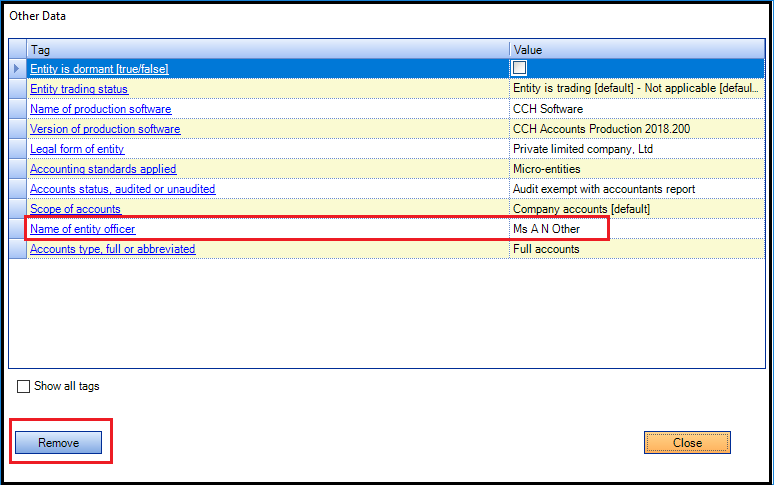Click the Version of production software link

pyautogui.click(x=105, y=129)
